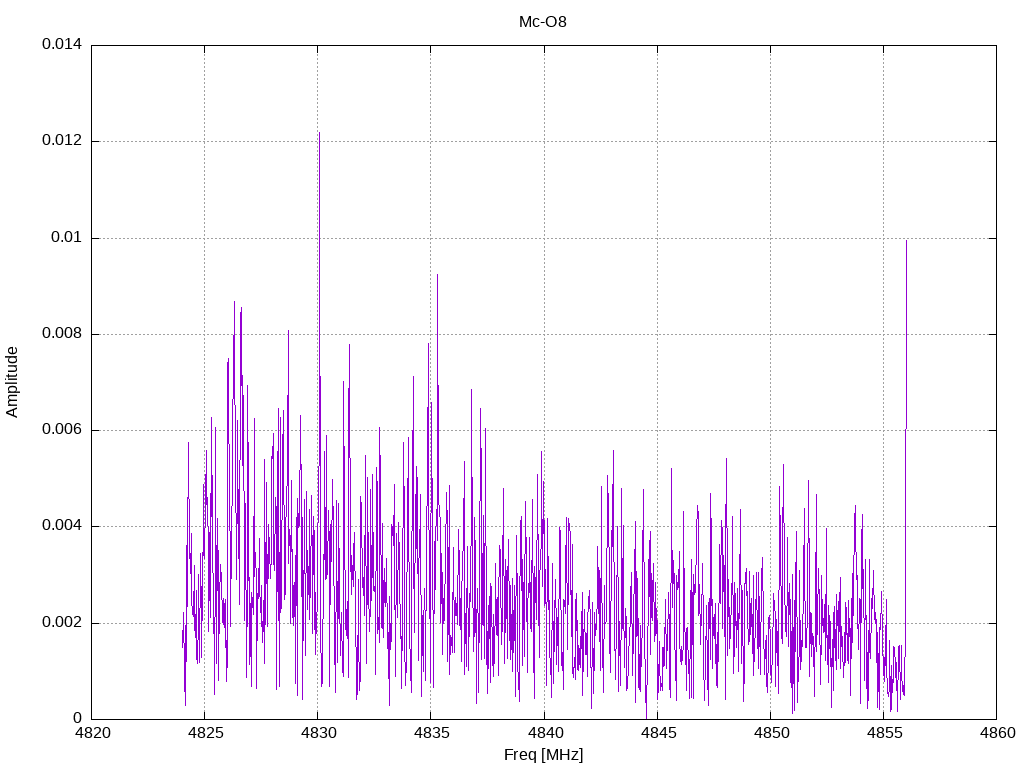Click the 4820 x-axis tick label
The width and height of the screenshot is (1024, 768).
(x=92, y=733)
